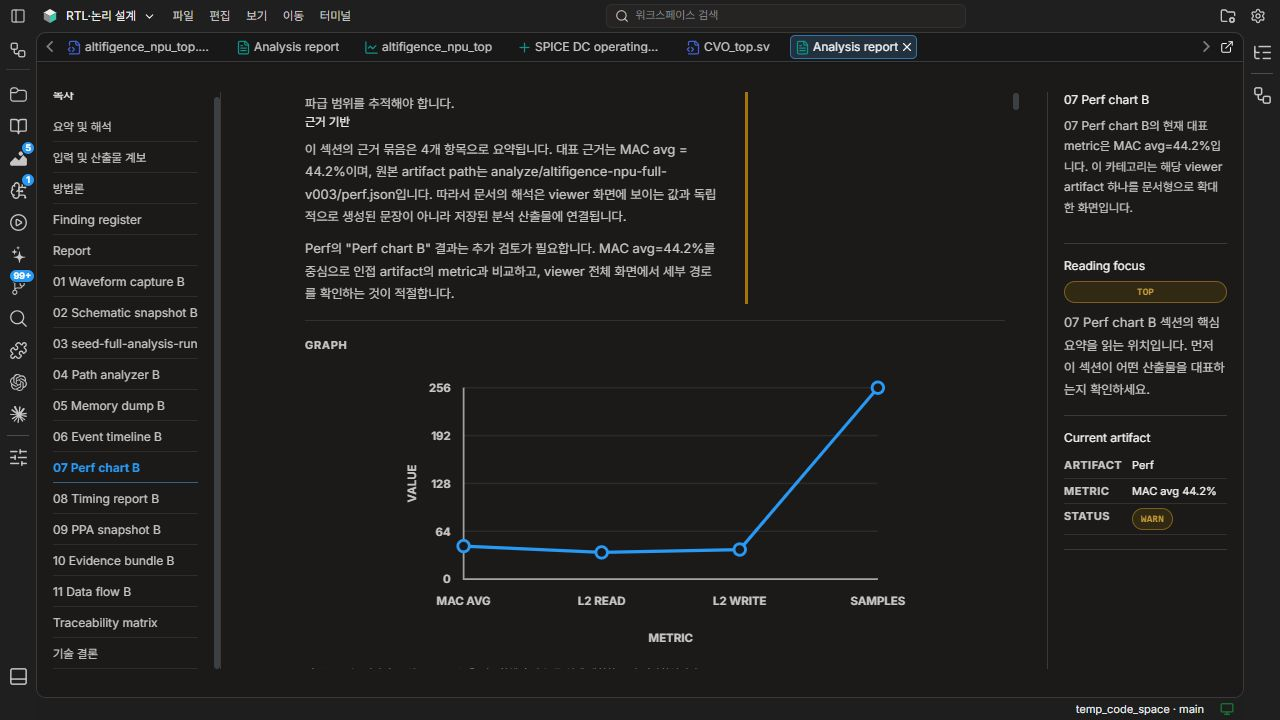
Task: Go to 03 seed-full-analysis-run
Action: tap(125, 344)
